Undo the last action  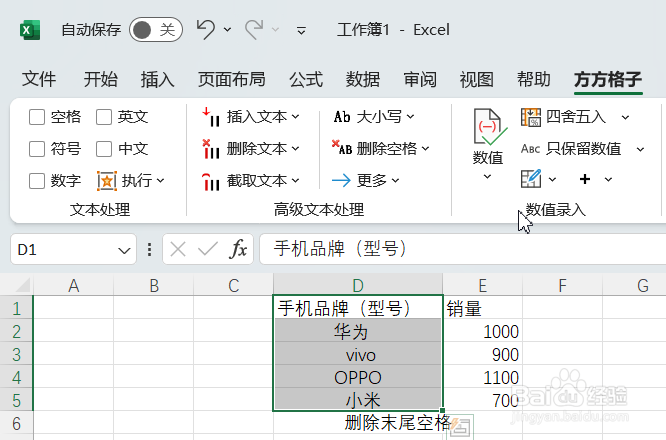coord(206,29)
